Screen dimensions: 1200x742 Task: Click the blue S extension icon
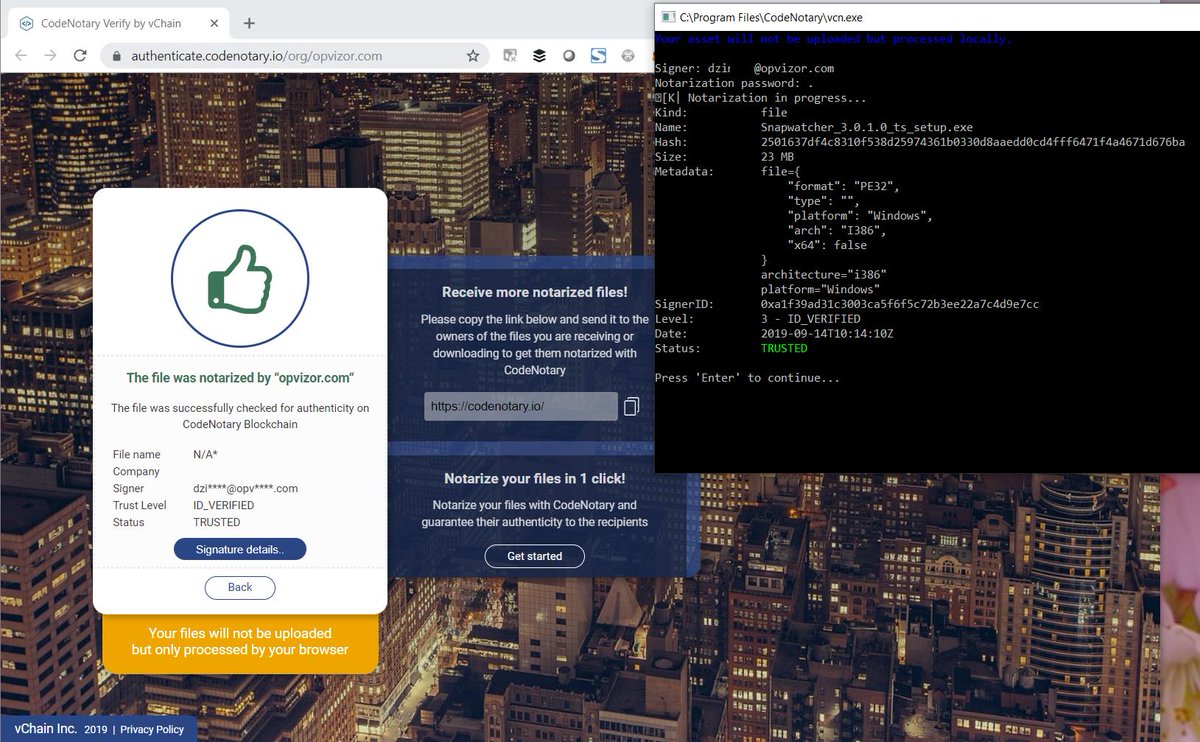tap(598, 56)
